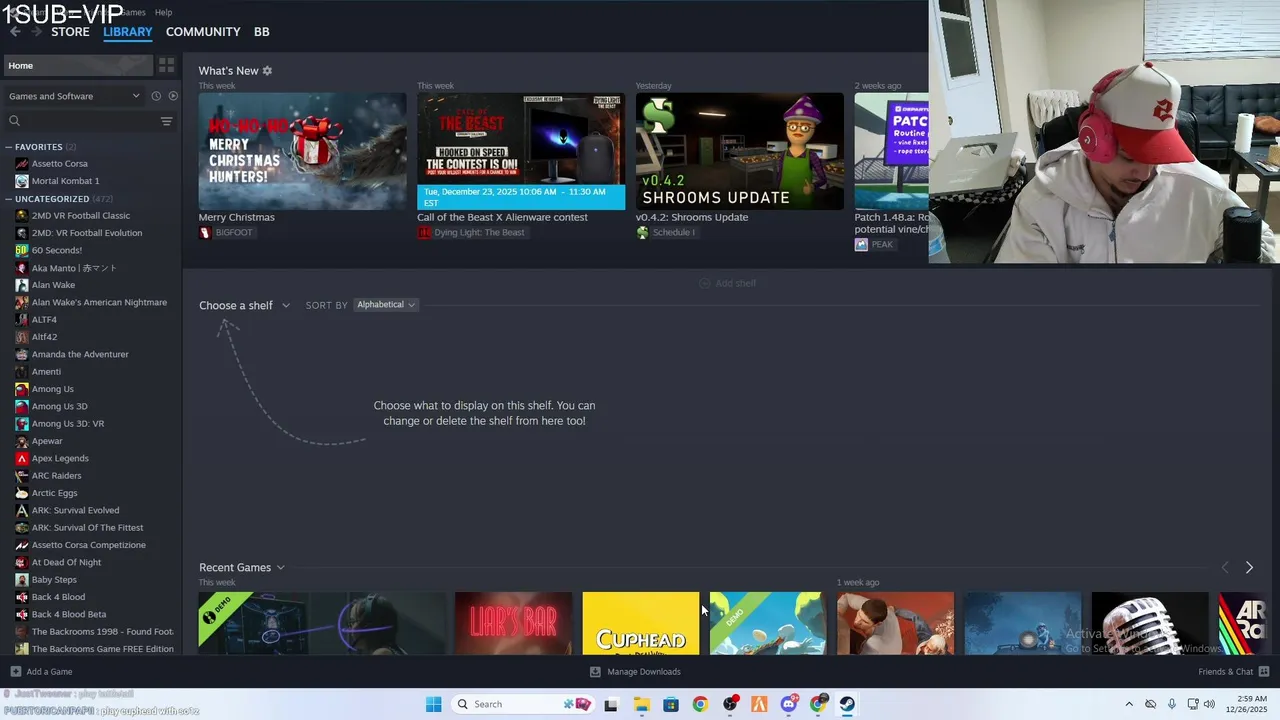Viewport: 1280px width, 720px height.
Task: Select Apex Legends in library list
Action: (60, 458)
